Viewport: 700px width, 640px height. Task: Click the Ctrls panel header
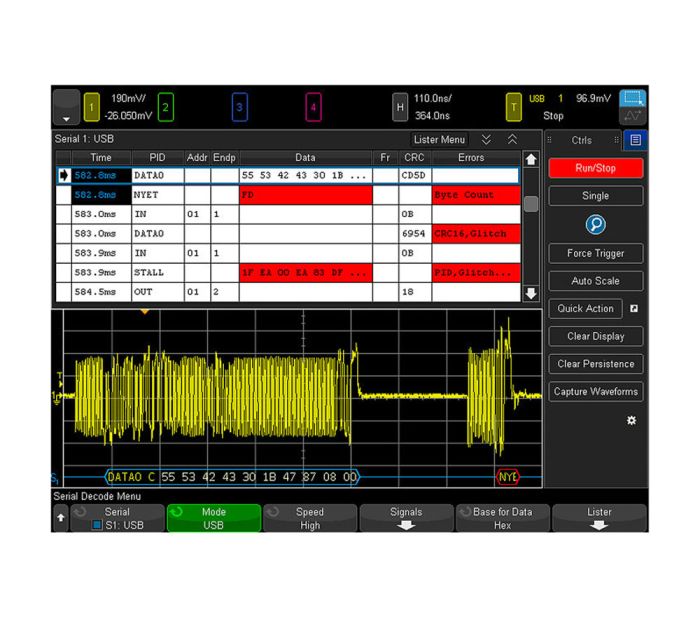(582, 140)
